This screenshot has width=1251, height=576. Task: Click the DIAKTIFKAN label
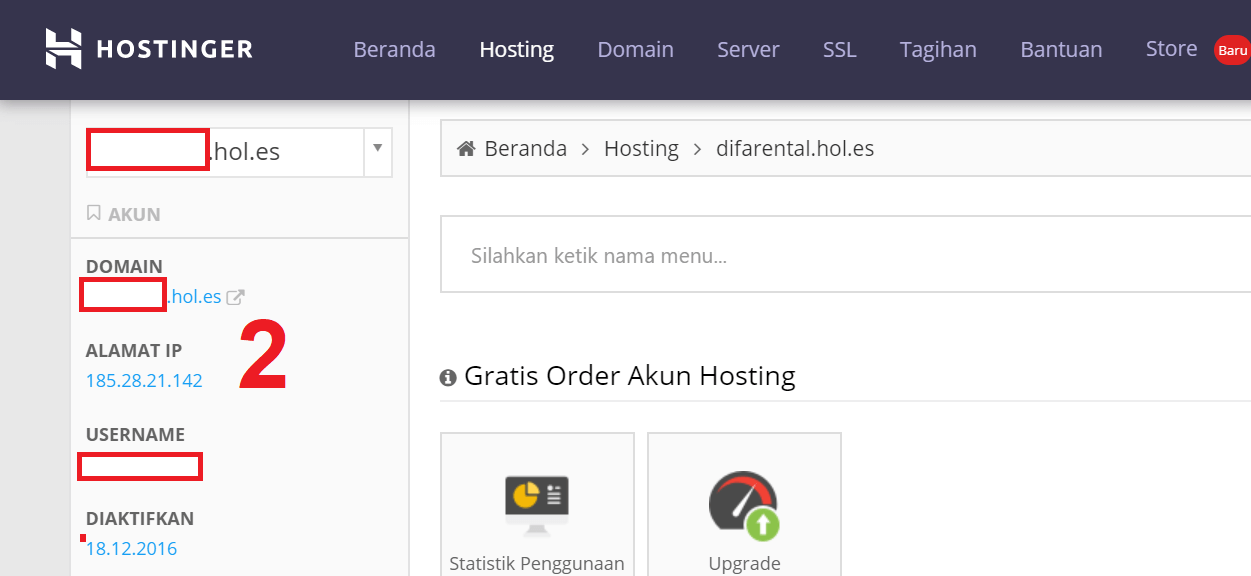[x=140, y=519]
